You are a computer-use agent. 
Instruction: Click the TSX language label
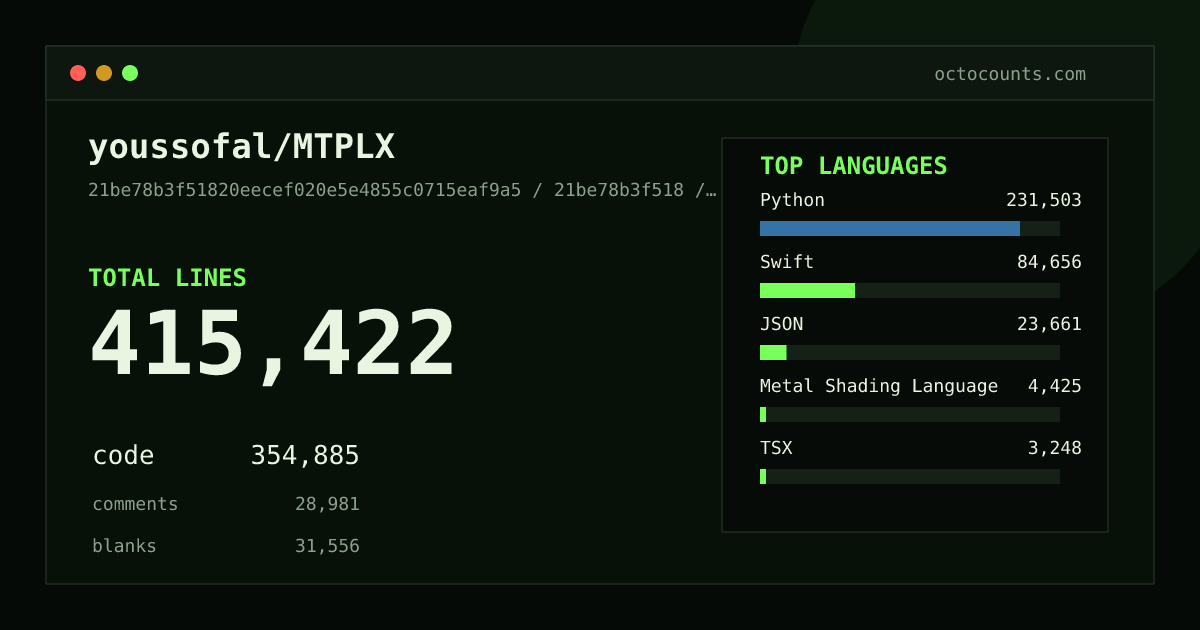(x=776, y=448)
